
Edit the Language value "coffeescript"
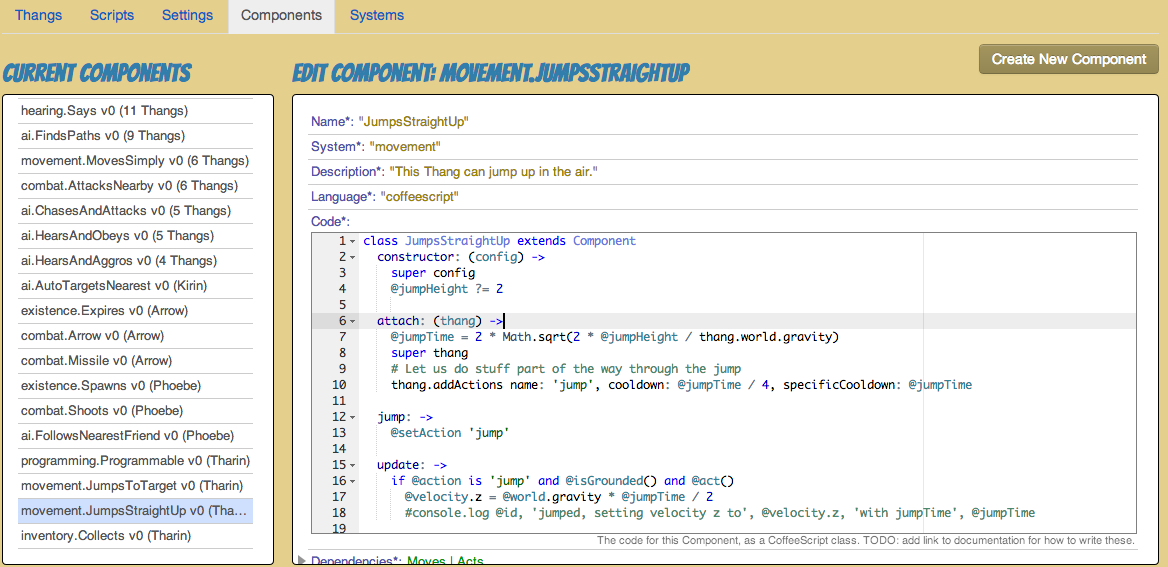tap(419, 197)
